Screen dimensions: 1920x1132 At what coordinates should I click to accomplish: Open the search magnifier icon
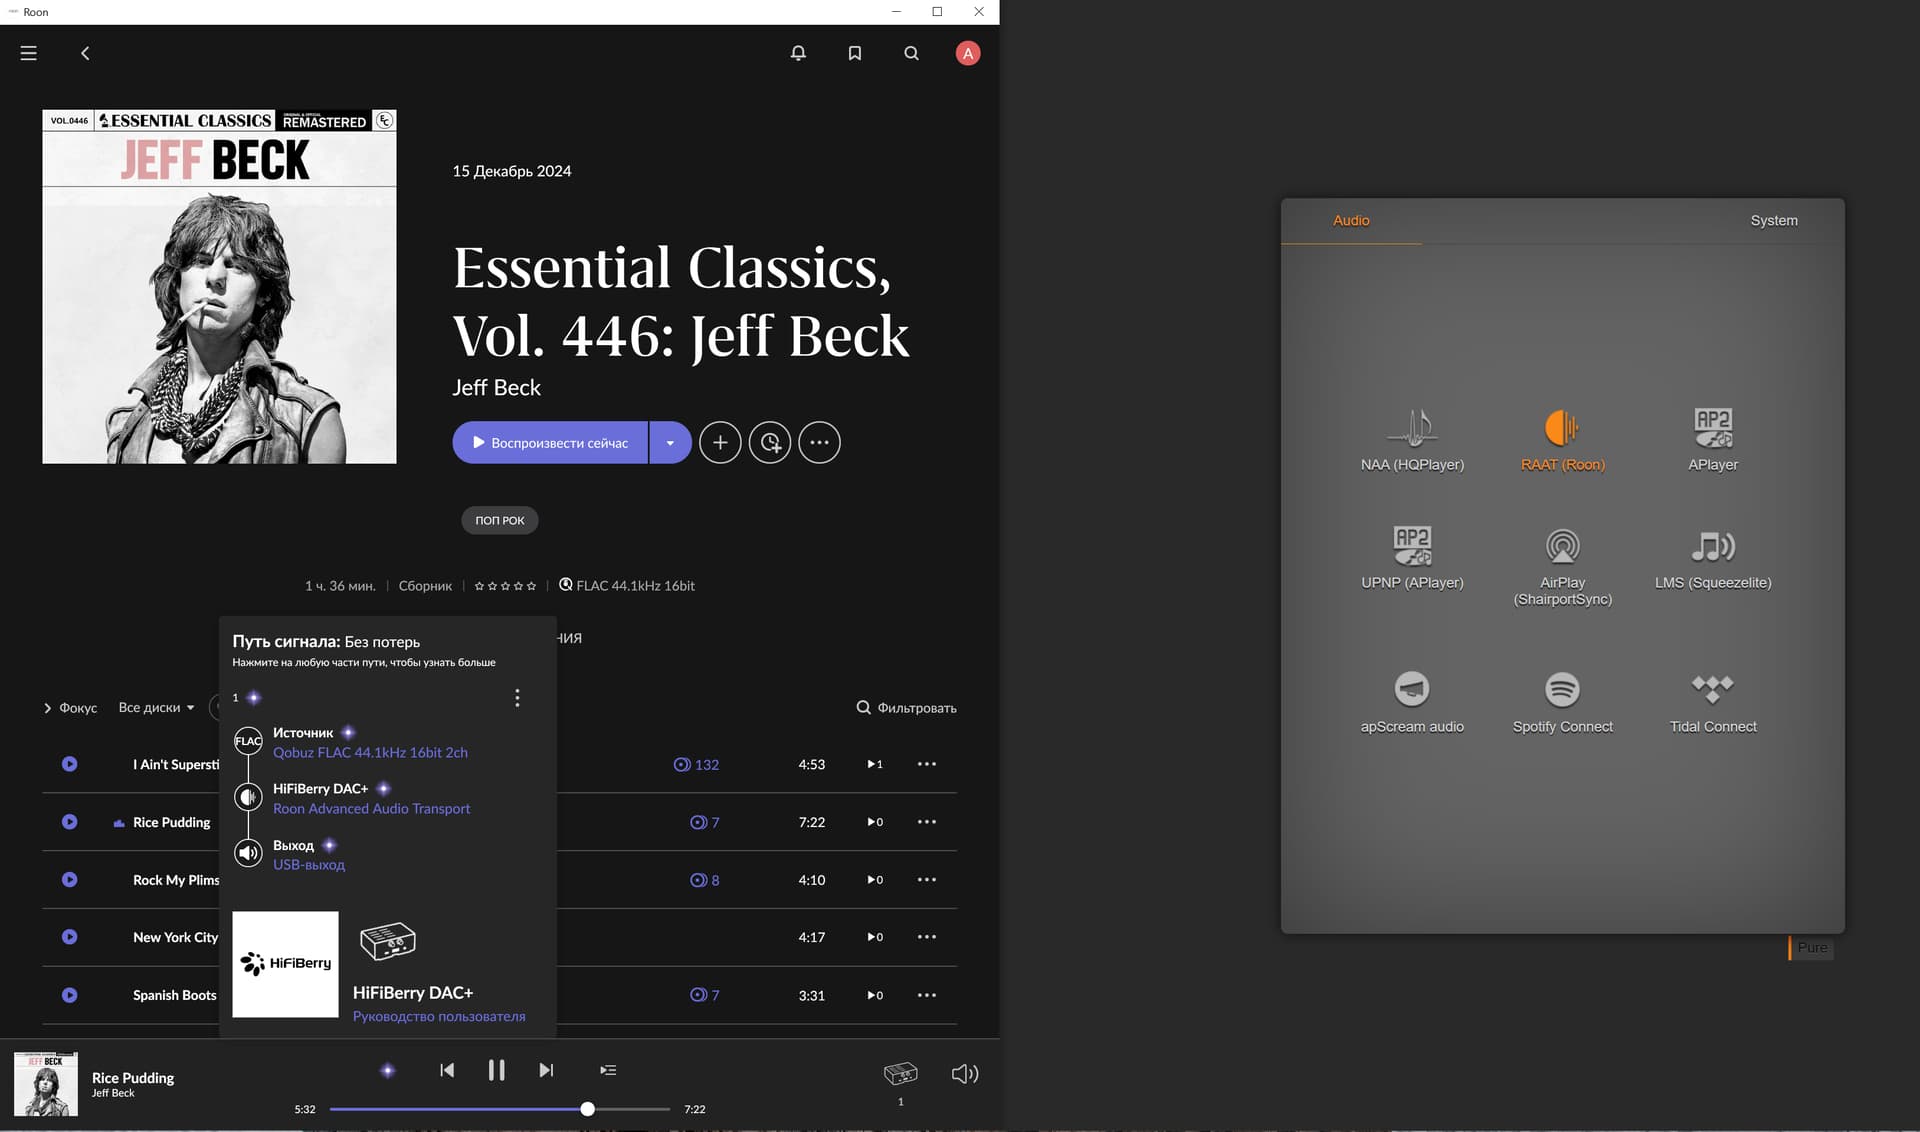911,53
